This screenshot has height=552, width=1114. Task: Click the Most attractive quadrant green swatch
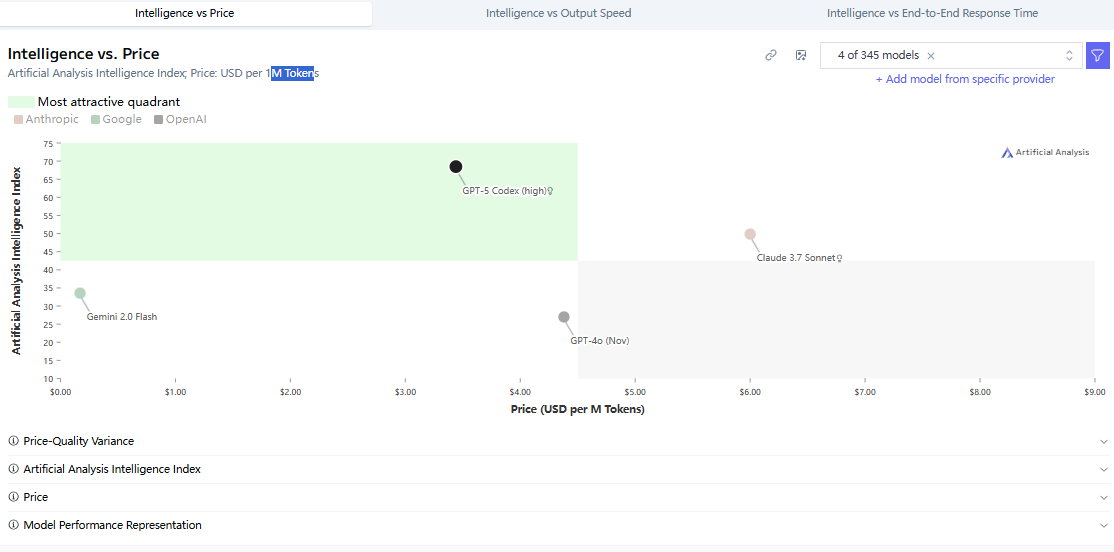(x=21, y=102)
